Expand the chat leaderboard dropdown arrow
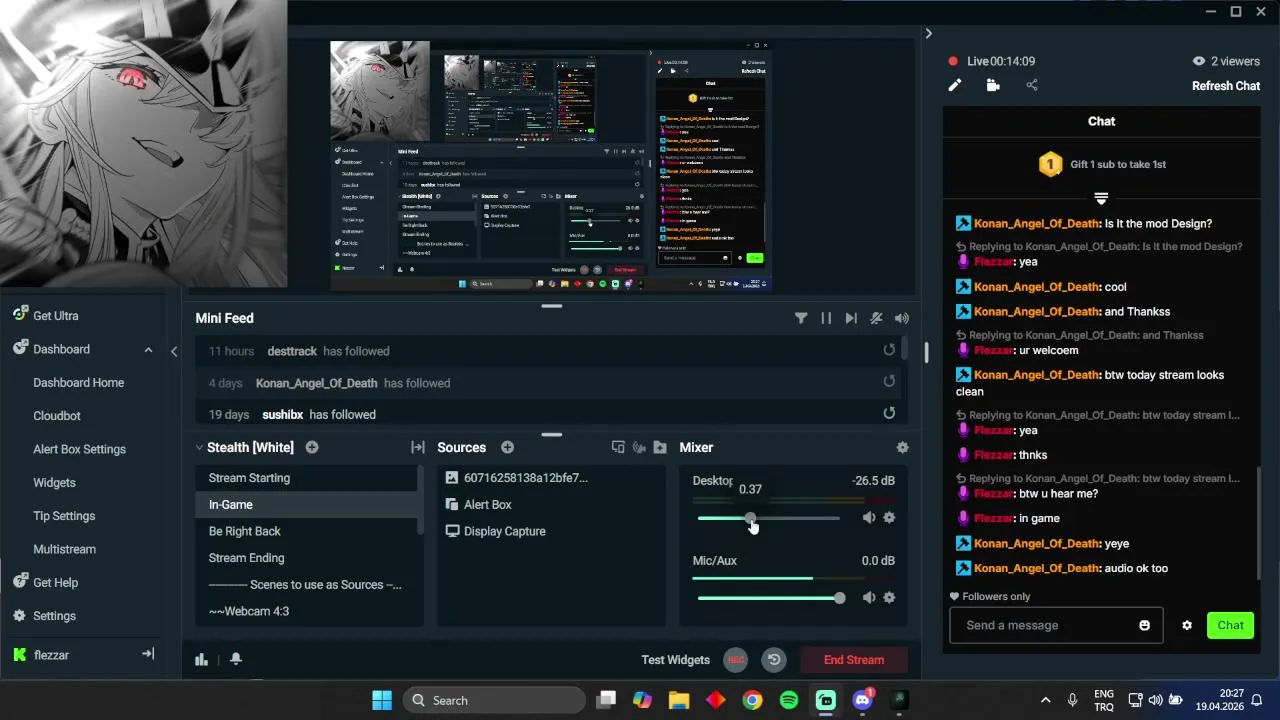The height and width of the screenshot is (720, 1280). (x=1101, y=198)
